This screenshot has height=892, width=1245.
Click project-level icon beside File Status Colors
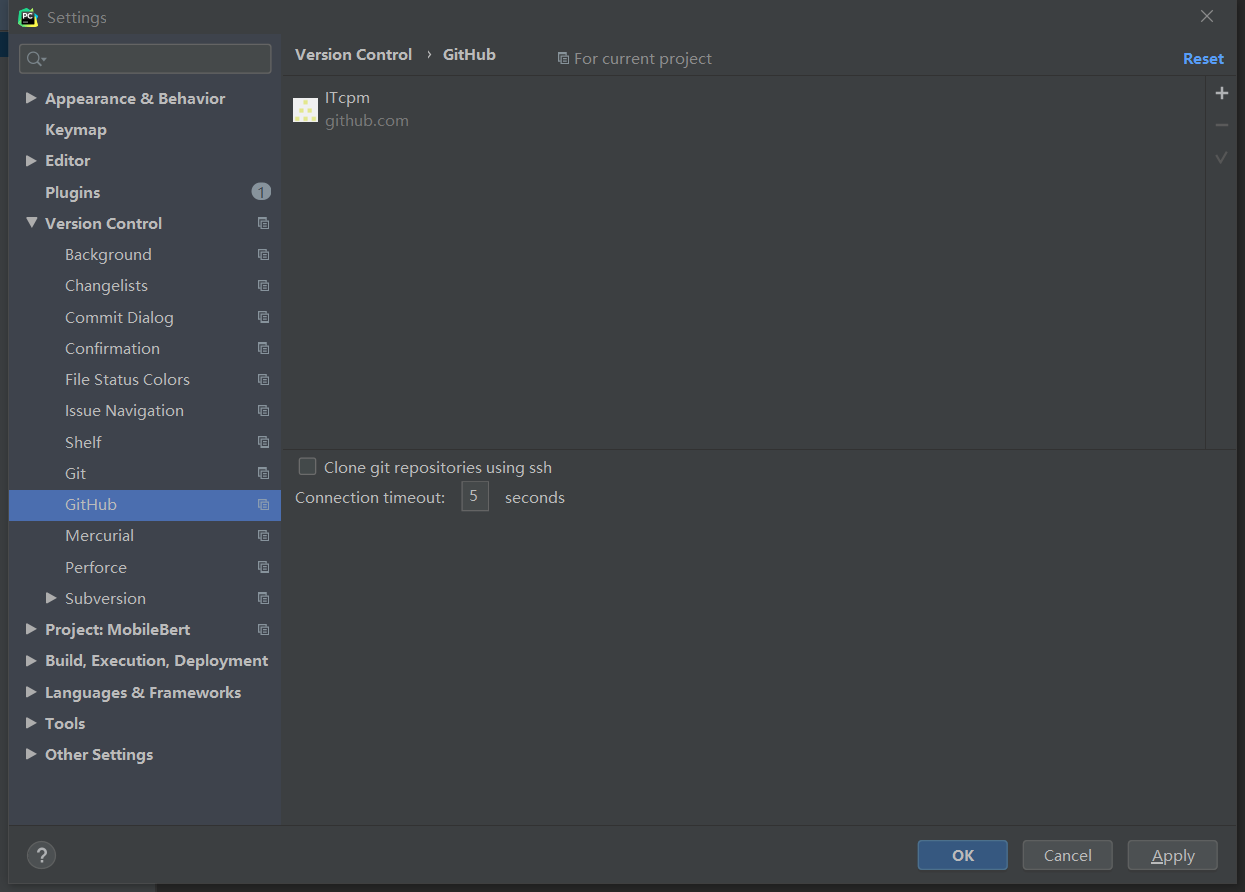(263, 379)
